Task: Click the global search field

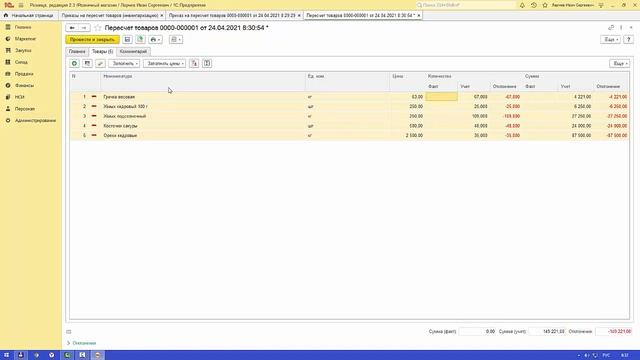Action: coord(466,5)
